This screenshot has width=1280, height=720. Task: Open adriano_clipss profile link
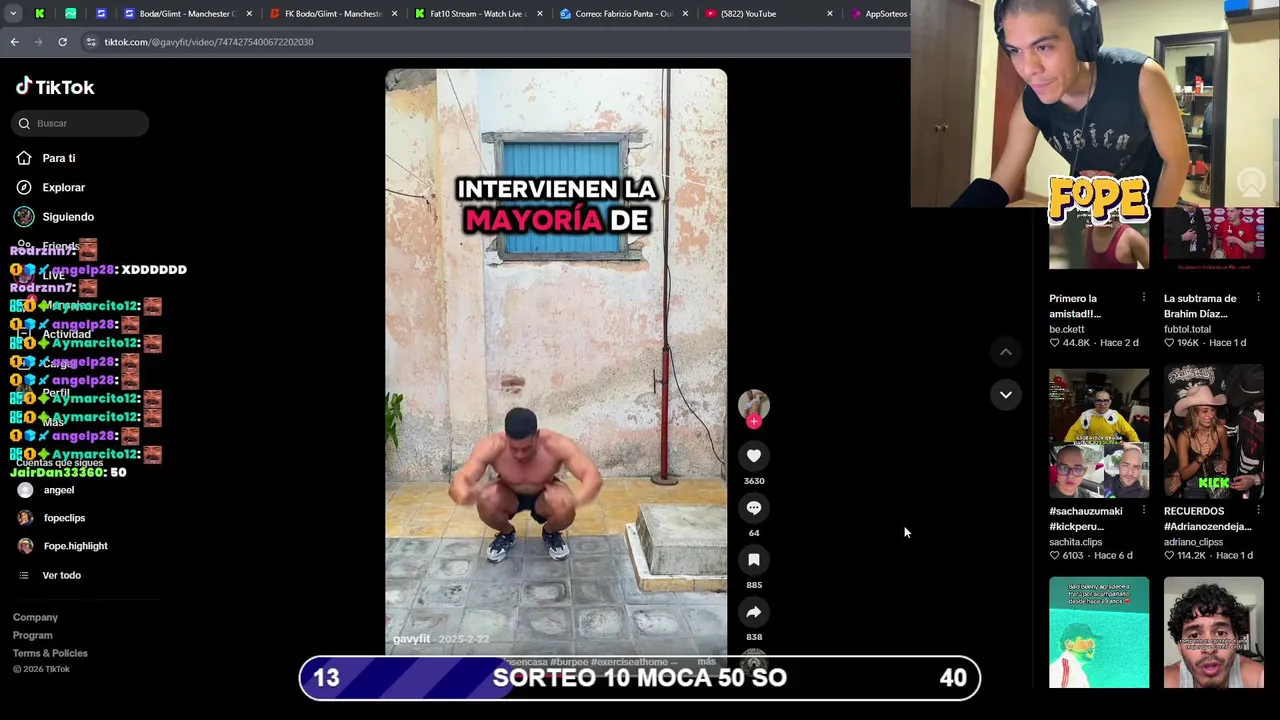point(1193,542)
